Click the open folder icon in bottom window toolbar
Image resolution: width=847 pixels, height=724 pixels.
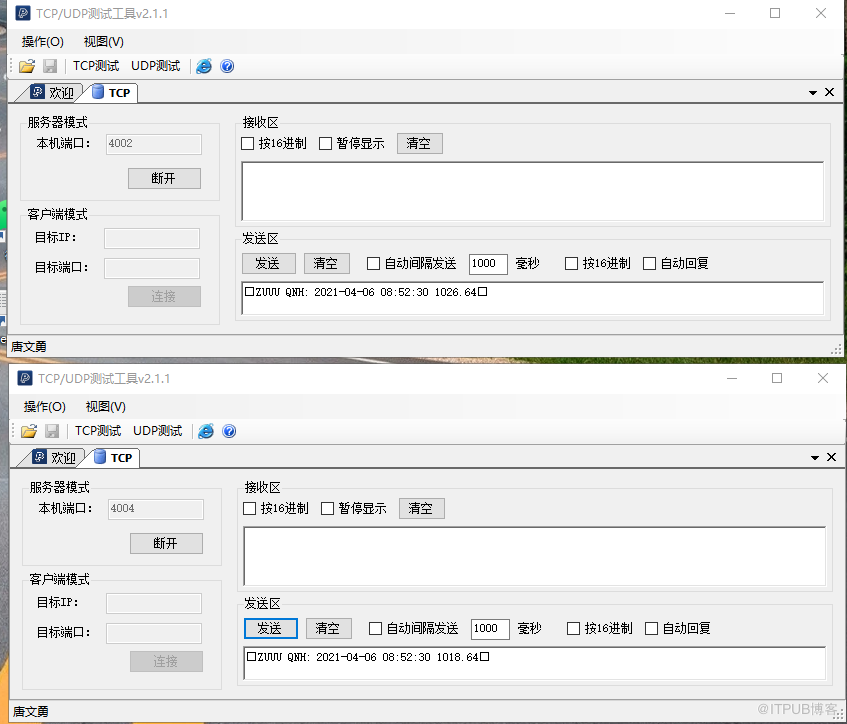click(x=29, y=431)
